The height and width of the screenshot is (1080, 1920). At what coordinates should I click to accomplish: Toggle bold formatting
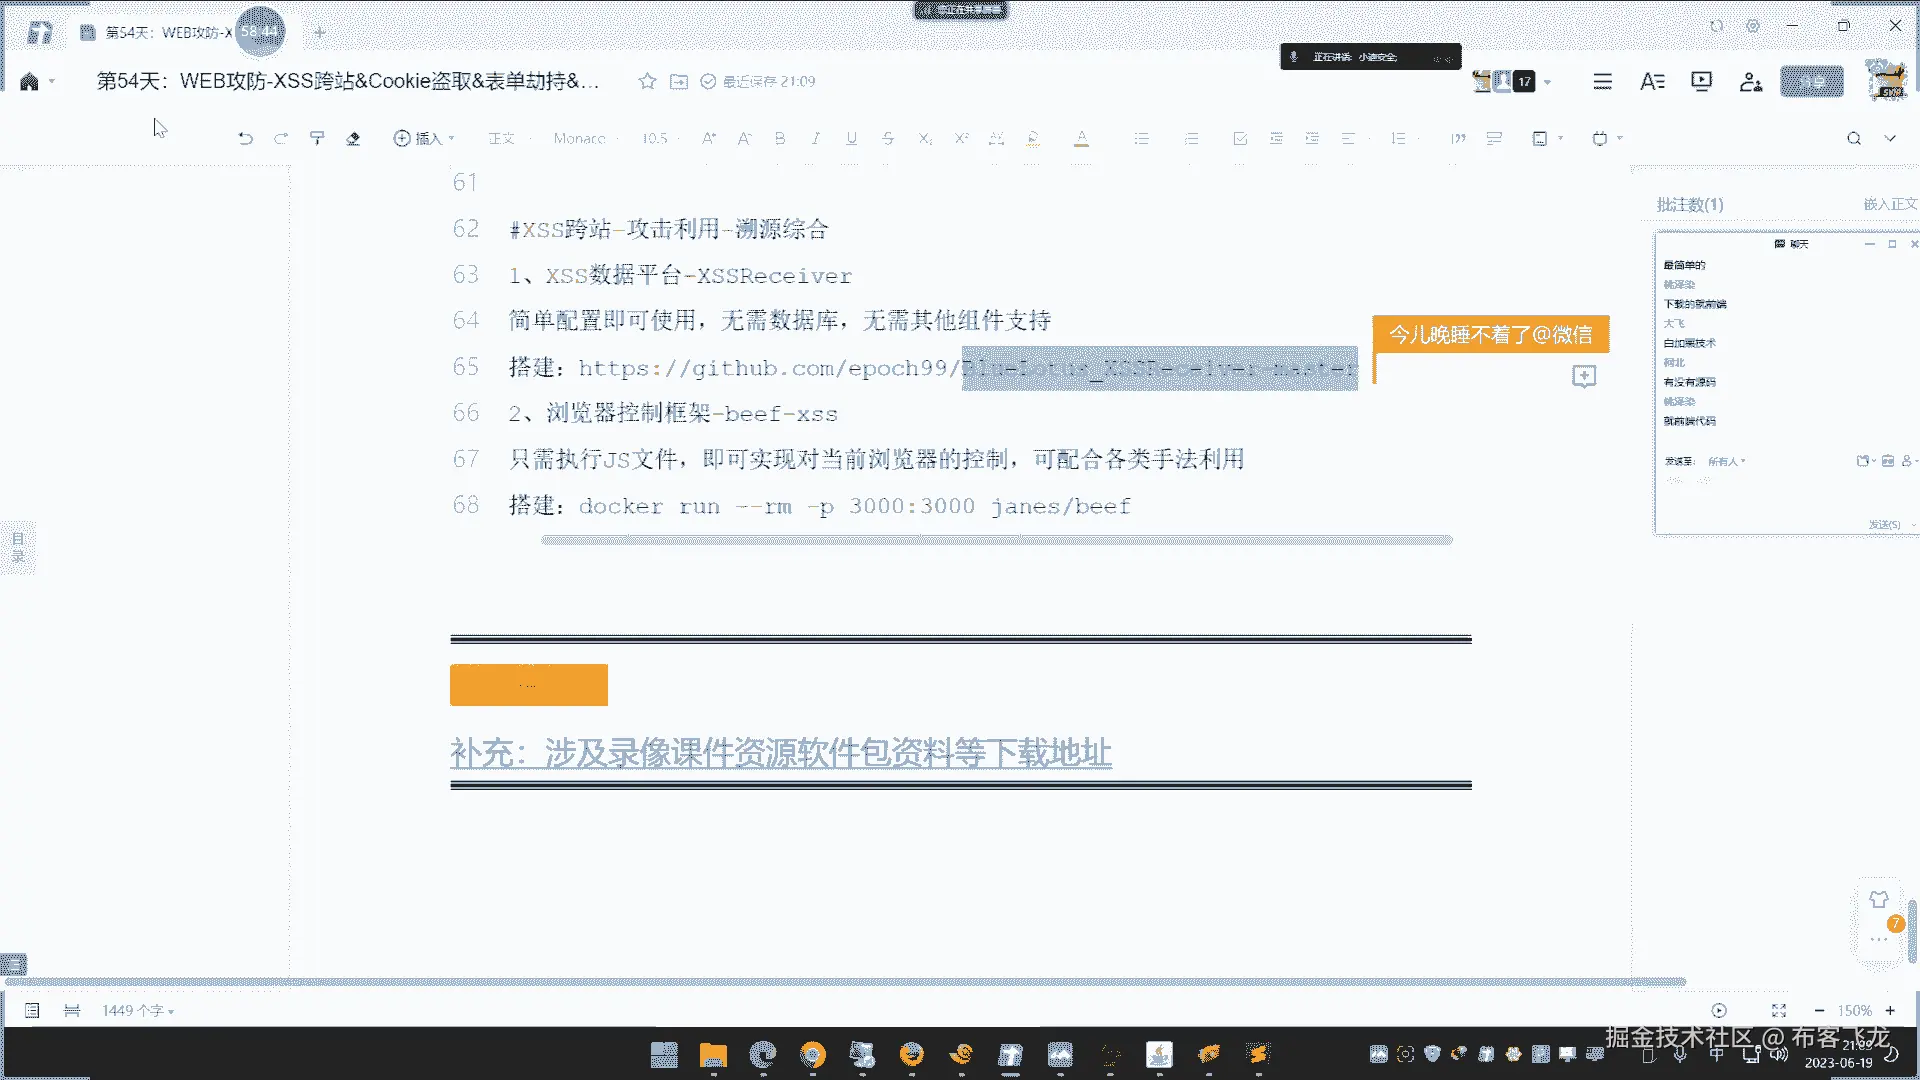(780, 139)
